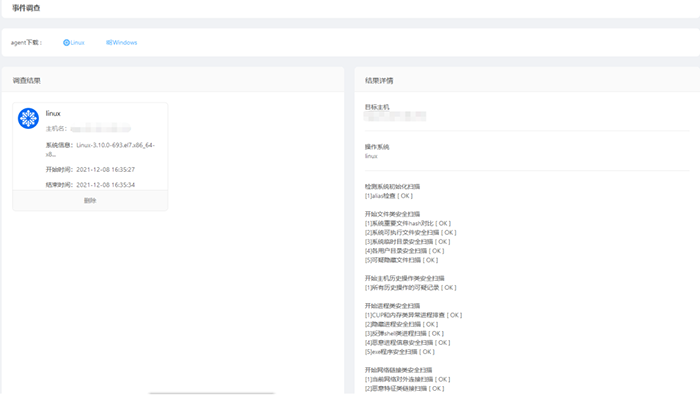The width and height of the screenshot is (700, 405).
Task: Click the 事件调查 page heading
Action: click(28, 7)
